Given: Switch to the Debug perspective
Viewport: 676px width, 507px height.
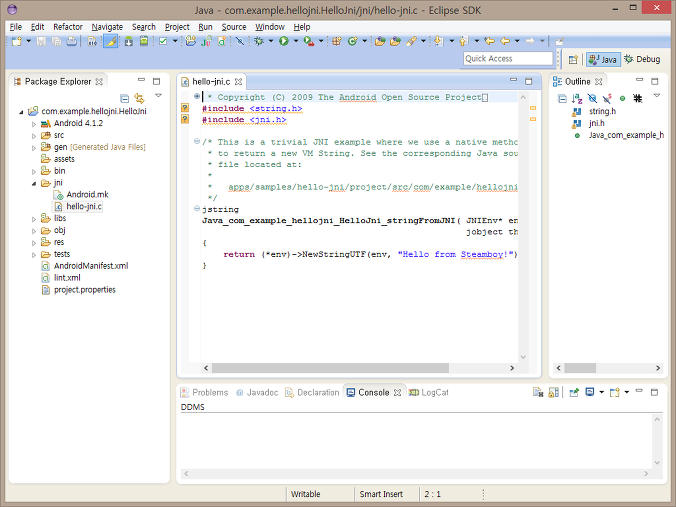Looking at the screenshot, I should pos(642,59).
